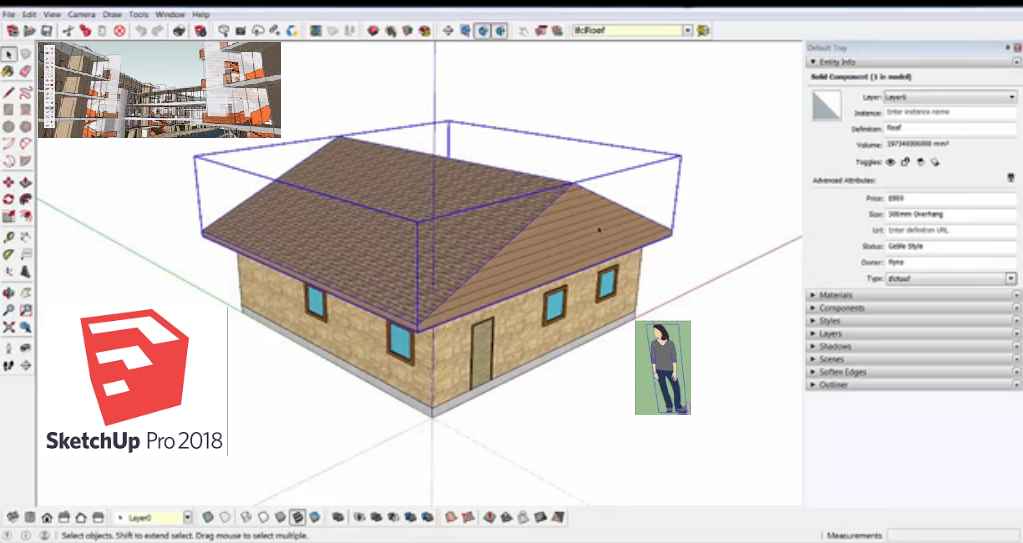Activate the Orbit tool
1023x543 pixels.
point(9,293)
